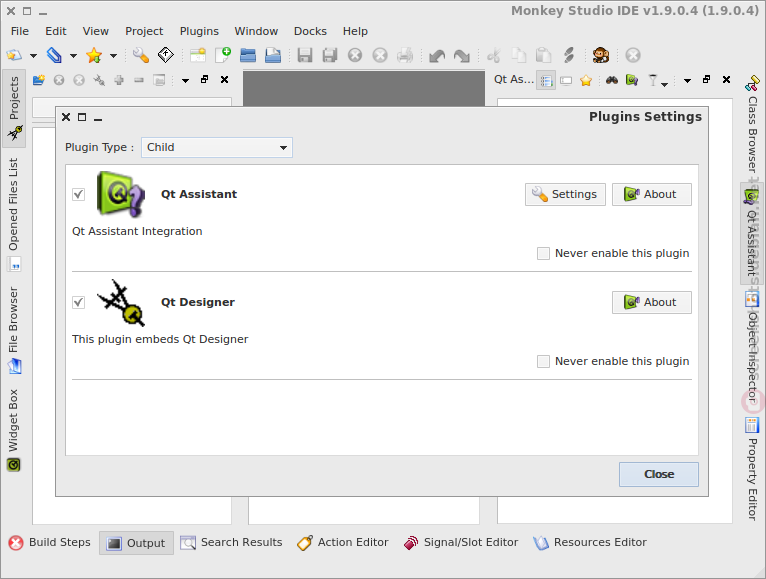Close the Qt Assistant dock panel

(726, 80)
